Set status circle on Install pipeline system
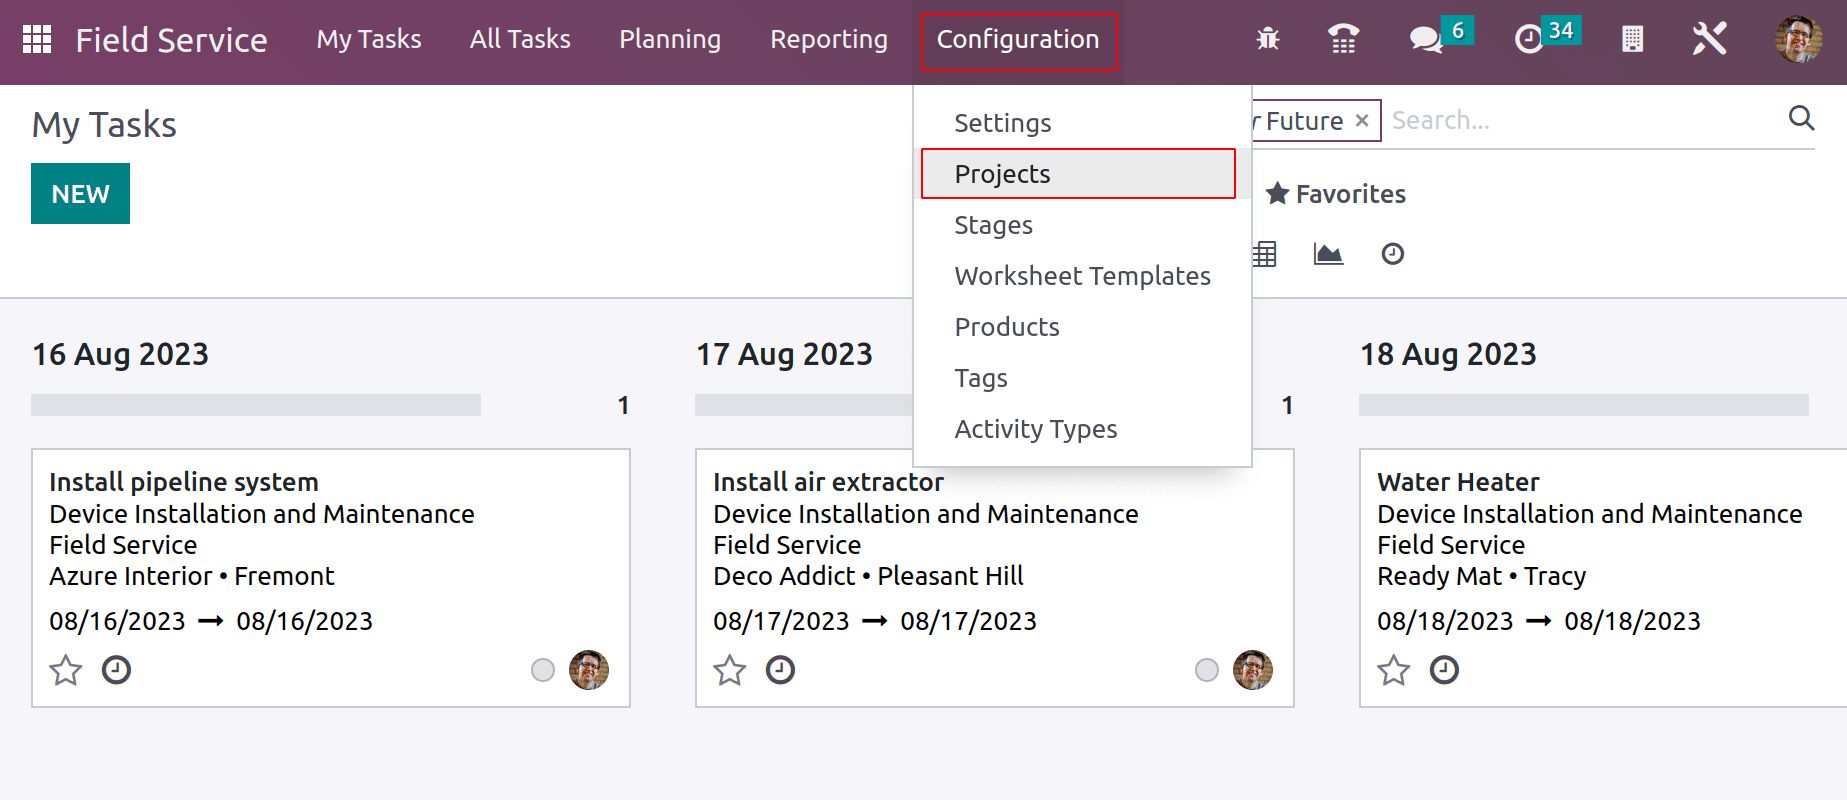Image resolution: width=1847 pixels, height=800 pixels. (x=543, y=670)
